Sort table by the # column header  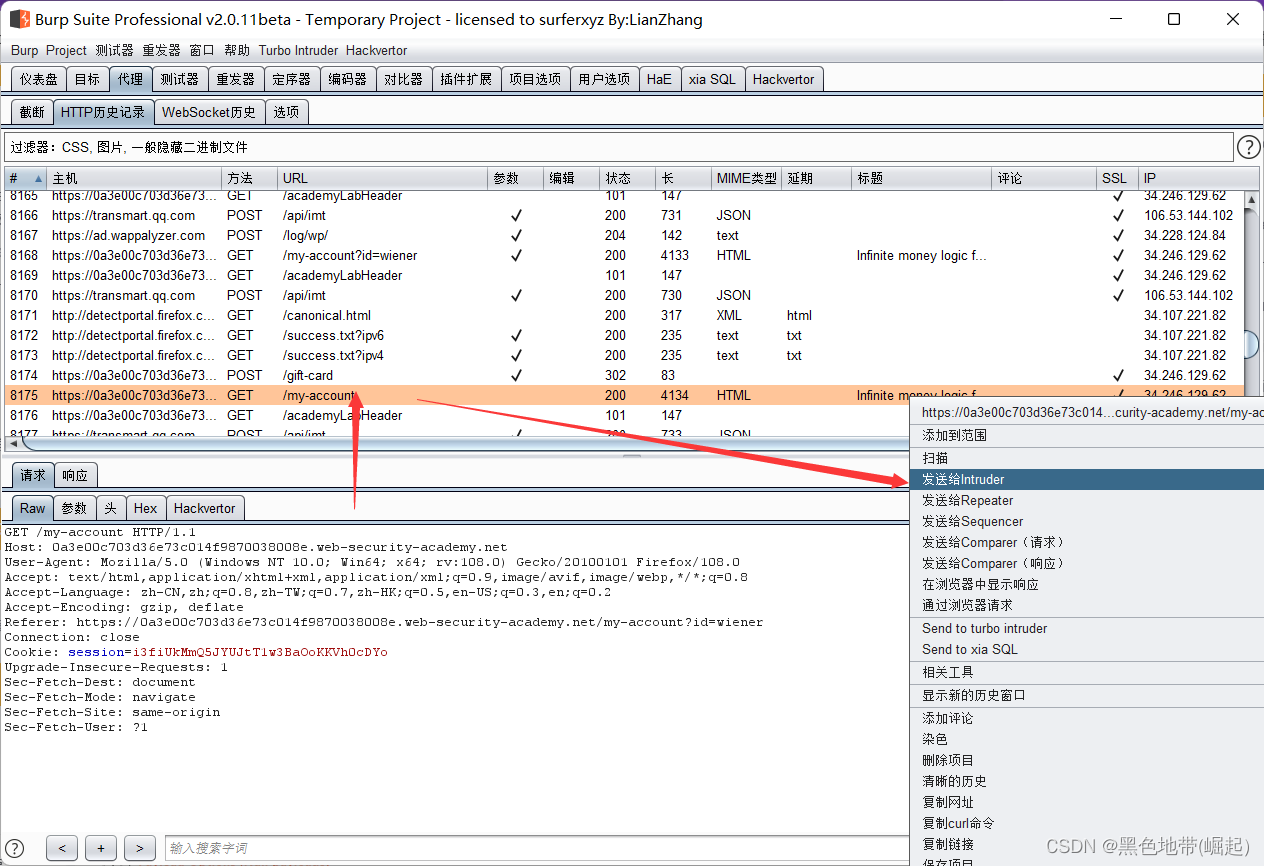click(26, 178)
